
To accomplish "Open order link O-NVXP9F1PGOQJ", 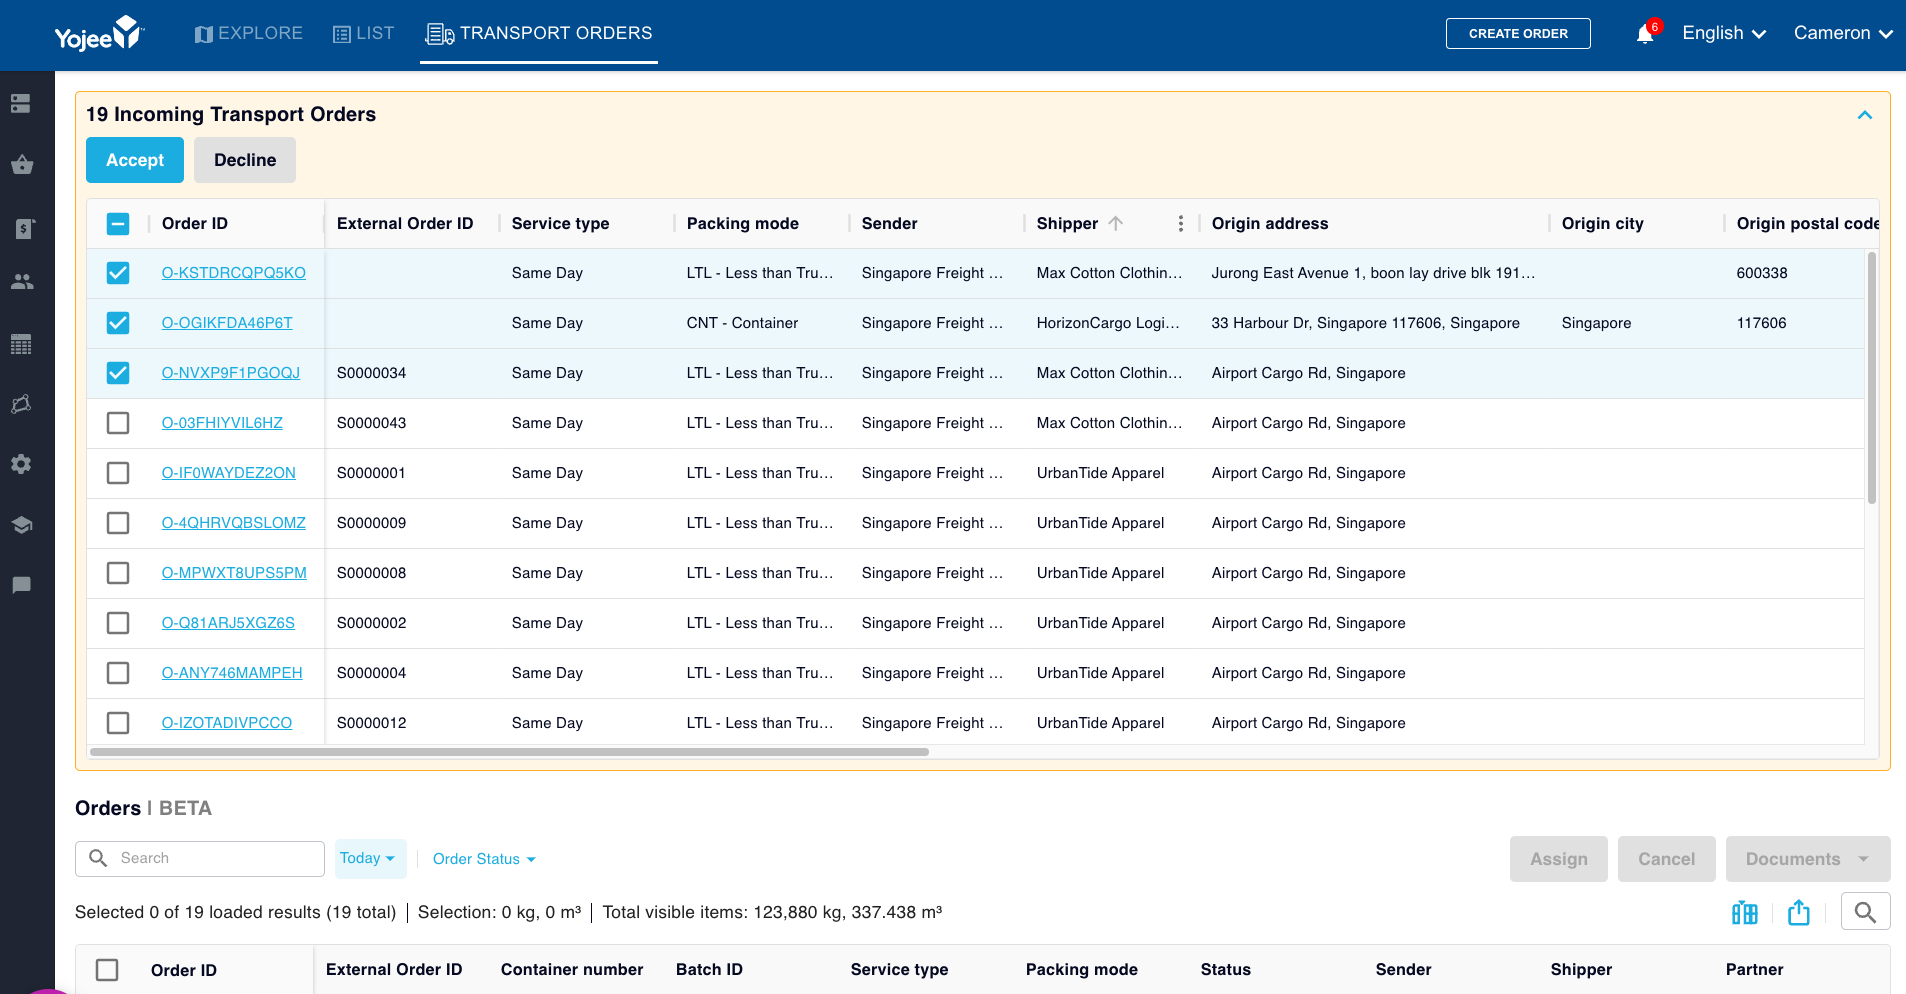I will (231, 373).
